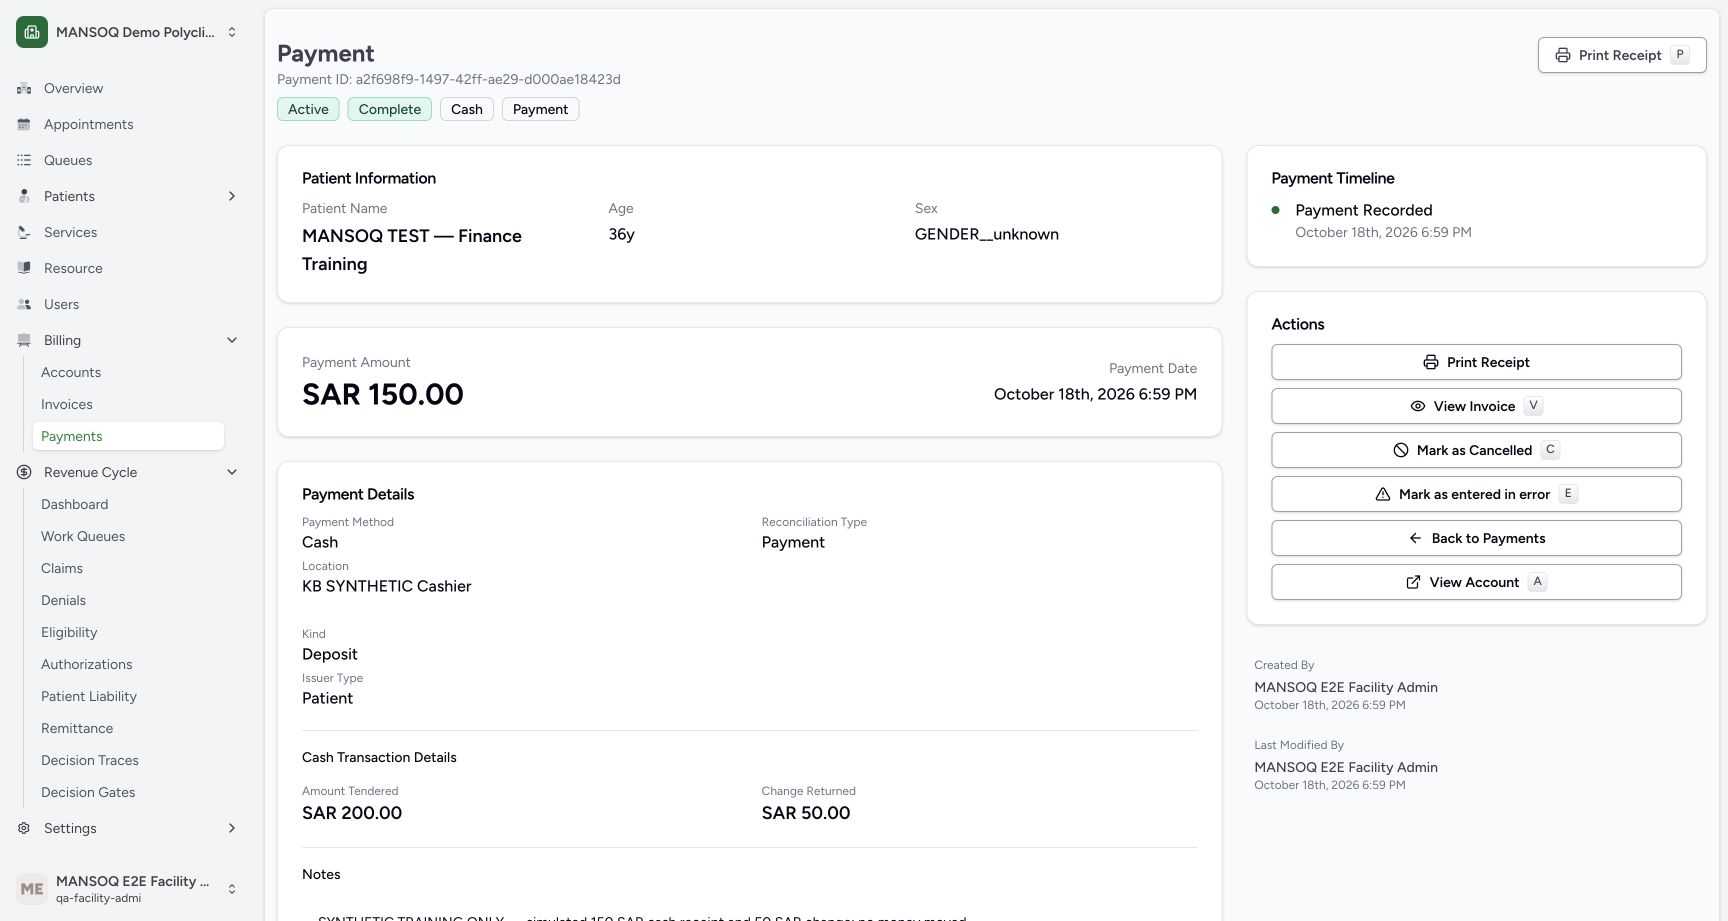Screen dimensions: 1728x921
Task: Click Print Receipt in Actions panel
Action: (x=1476, y=362)
